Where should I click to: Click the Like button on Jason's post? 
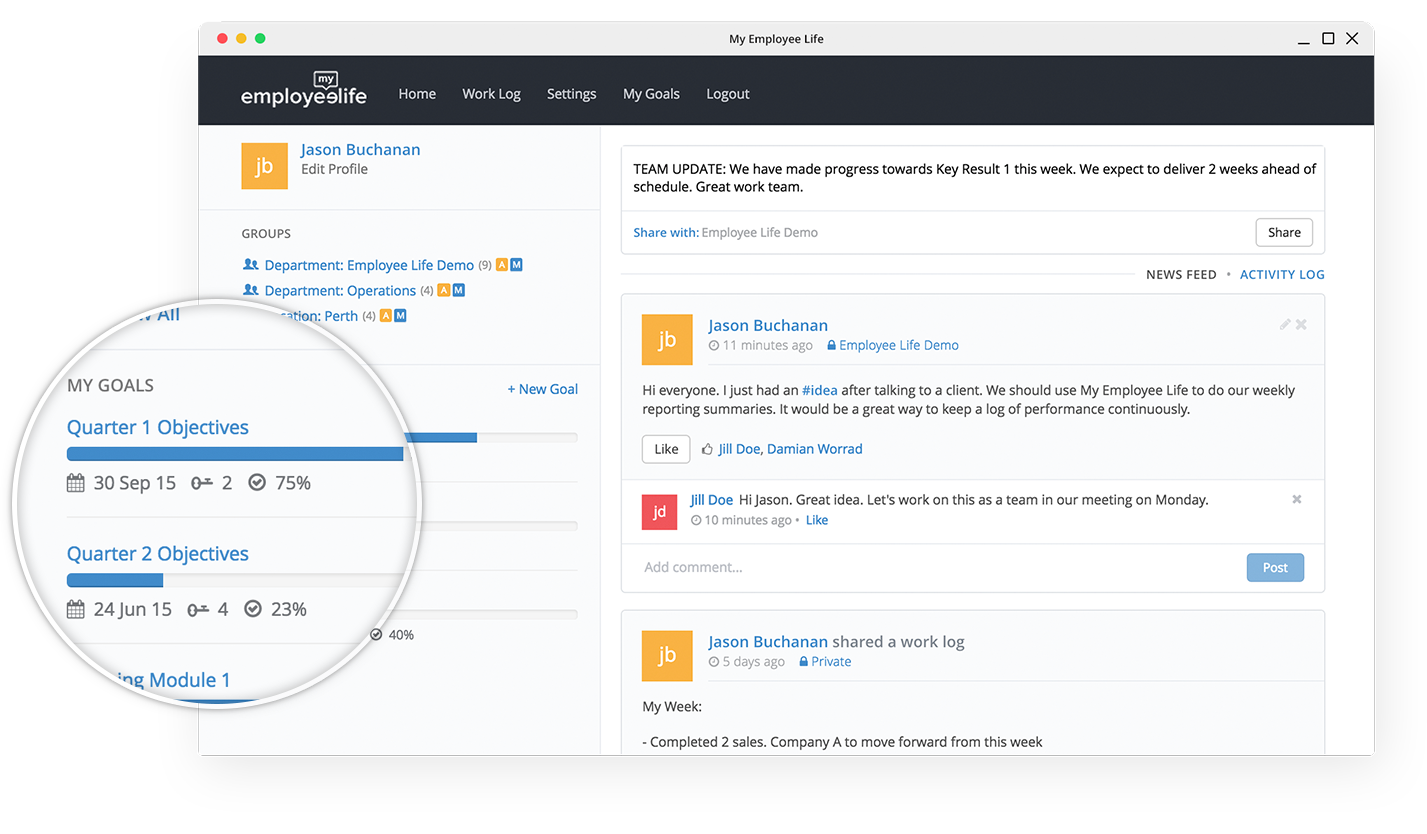[666, 449]
